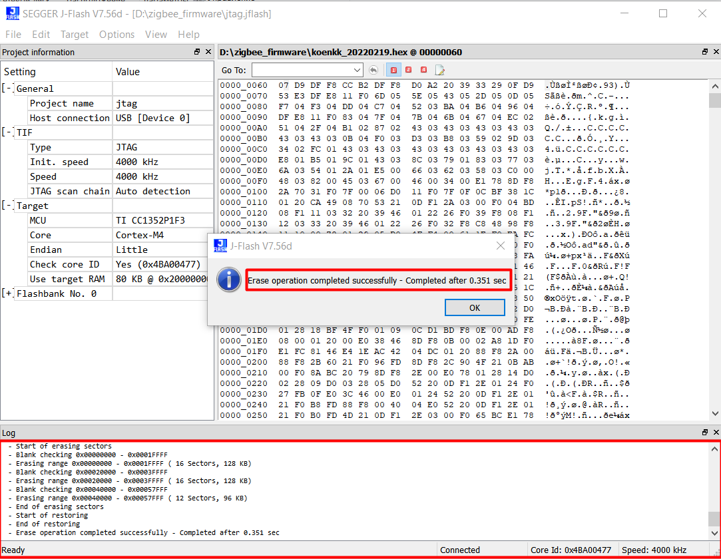Click hex address 0000_0060

click(243, 86)
